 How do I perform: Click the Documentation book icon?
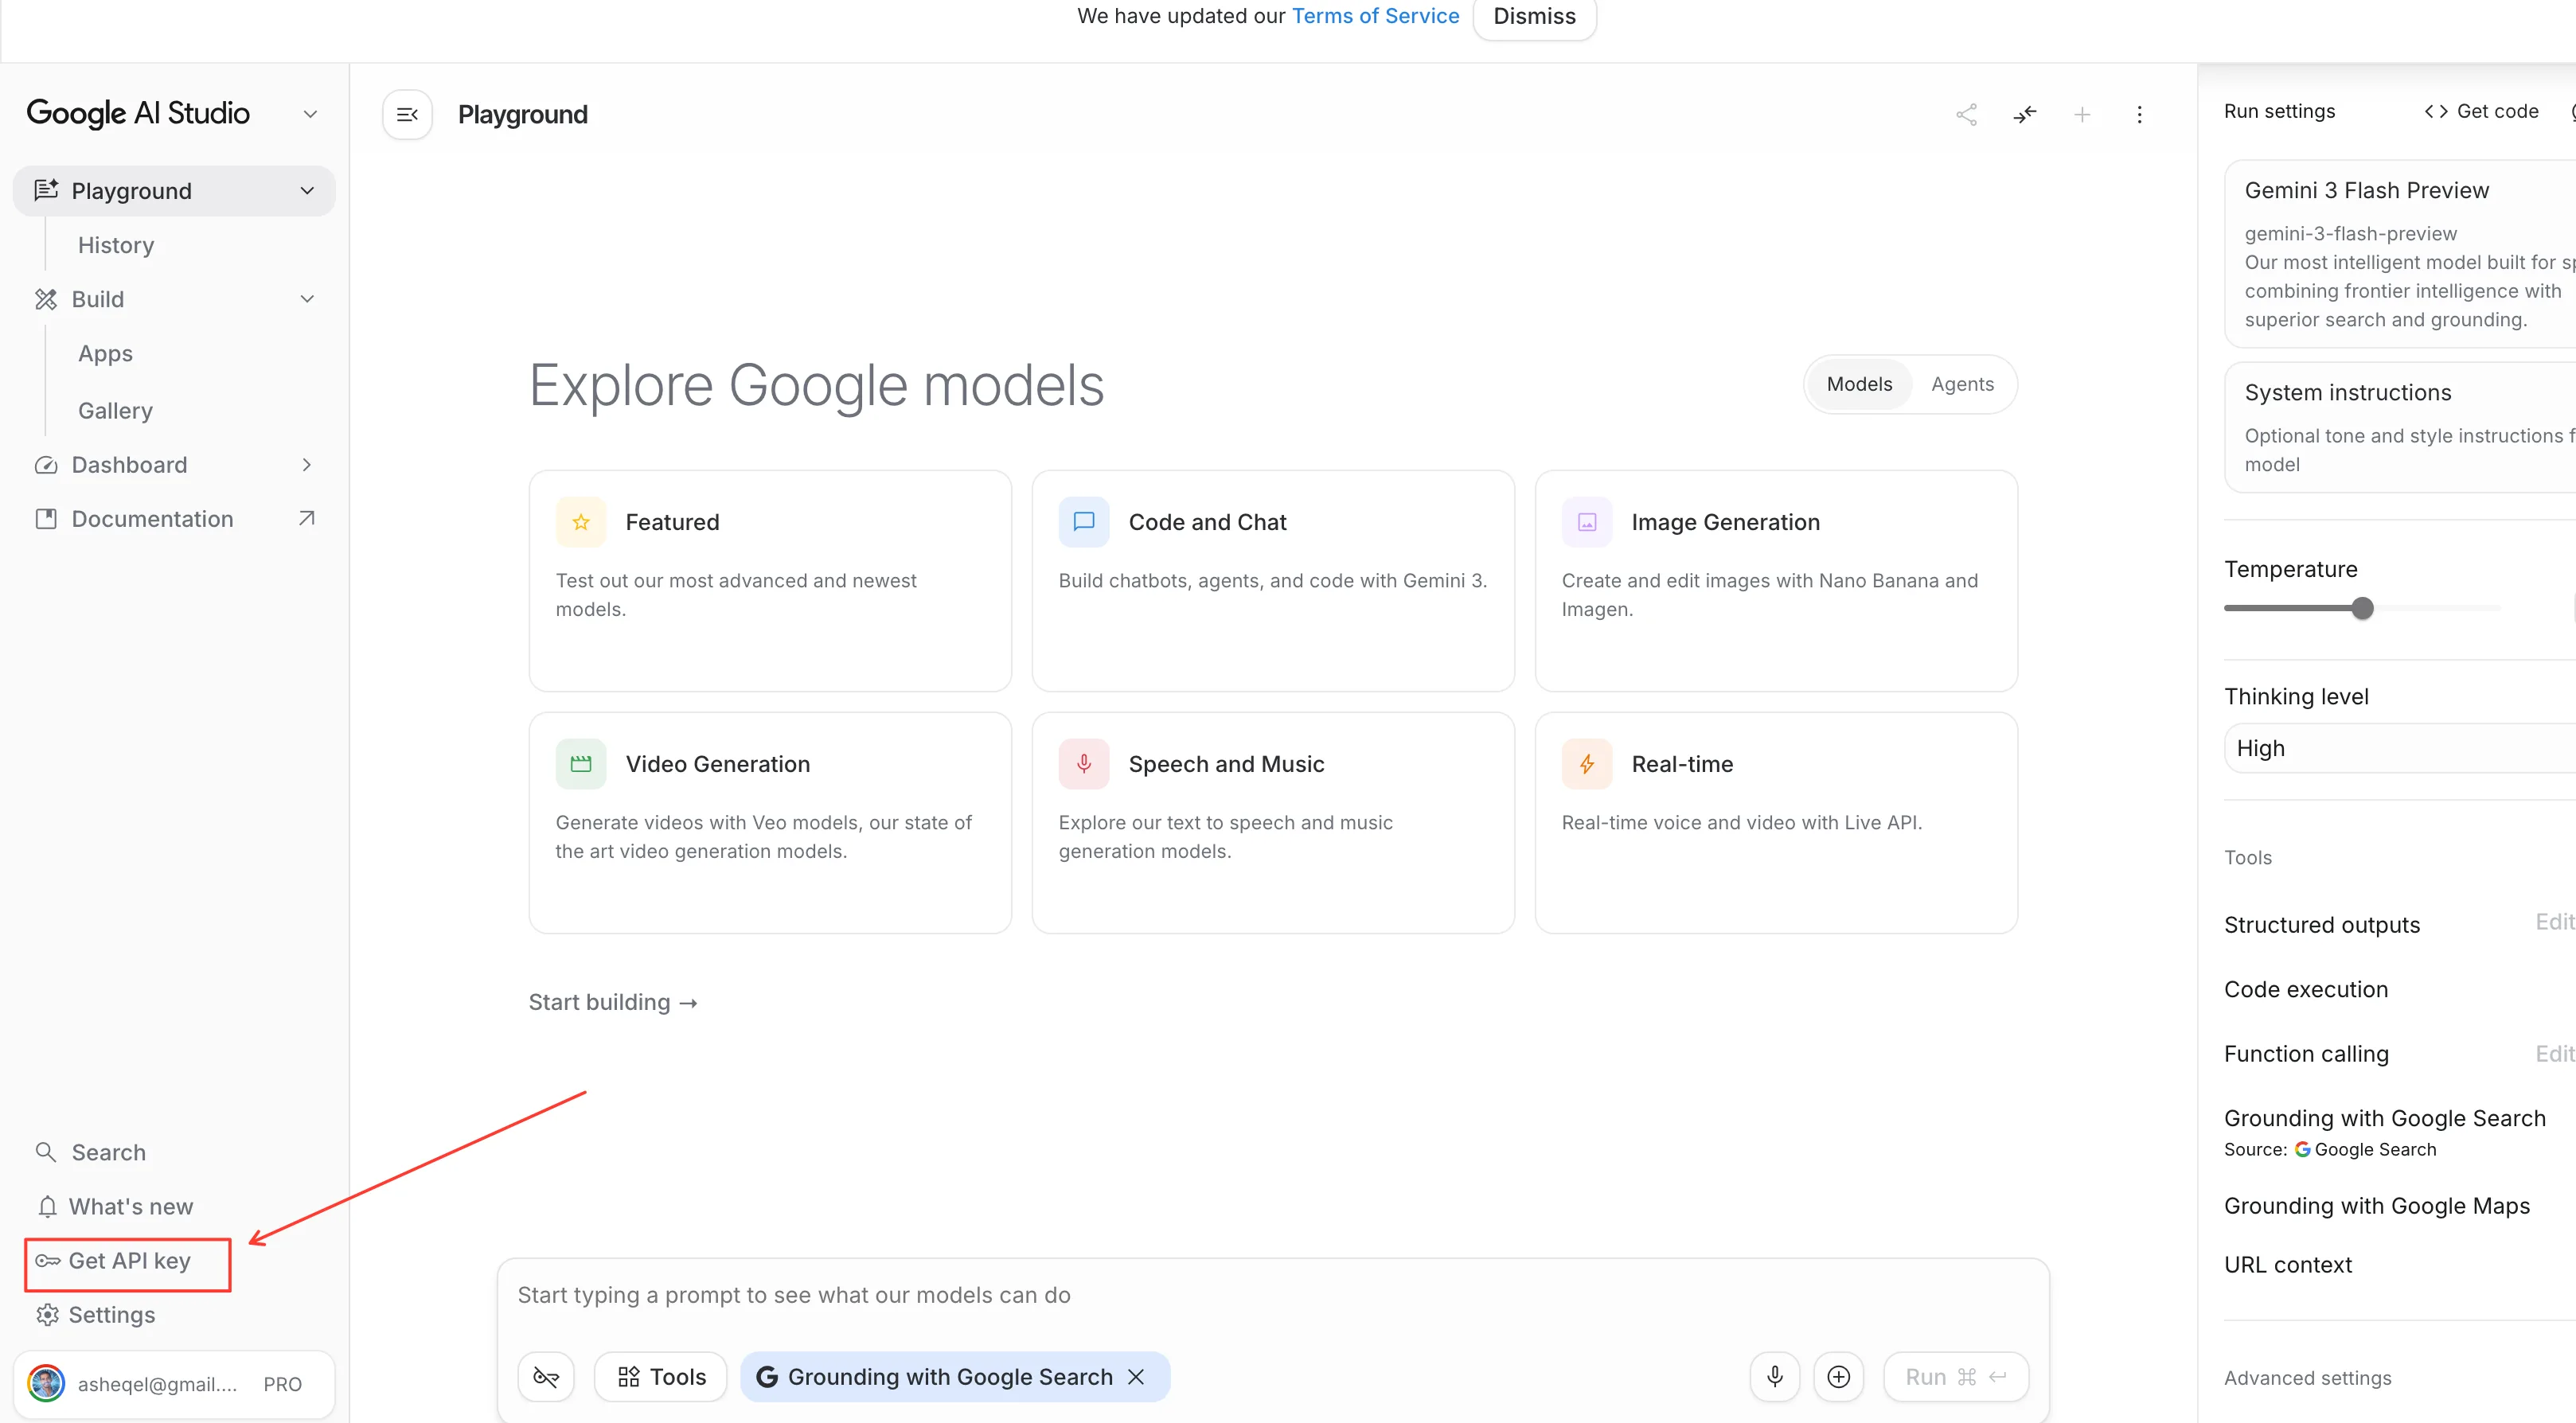click(x=46, y=519)
